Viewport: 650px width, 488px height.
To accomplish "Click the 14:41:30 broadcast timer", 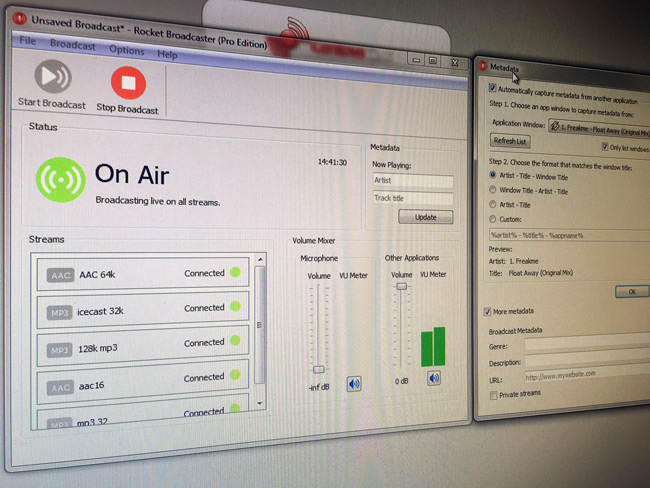I will coord(332,162).
